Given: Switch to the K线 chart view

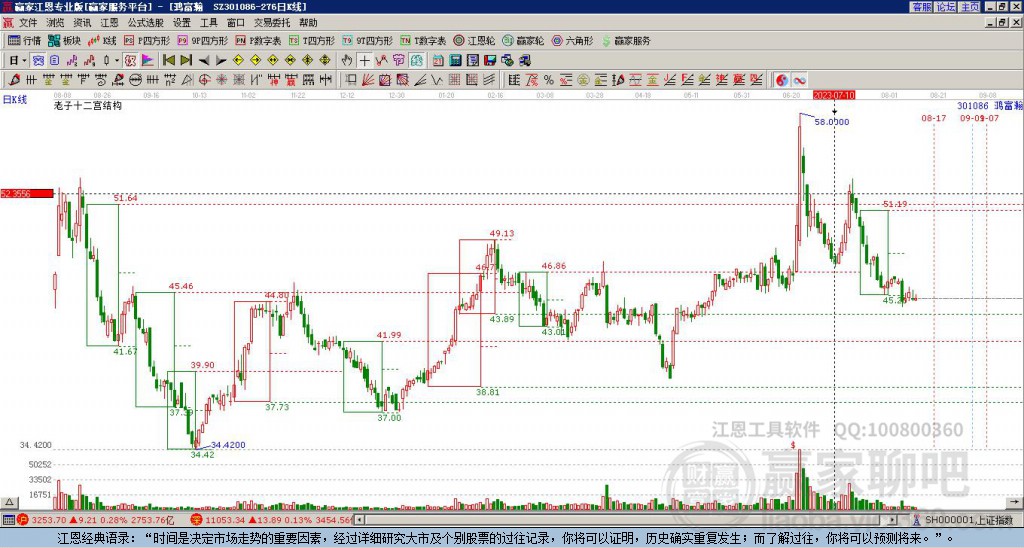Looking at the screenshot, I should pos(102,40).
